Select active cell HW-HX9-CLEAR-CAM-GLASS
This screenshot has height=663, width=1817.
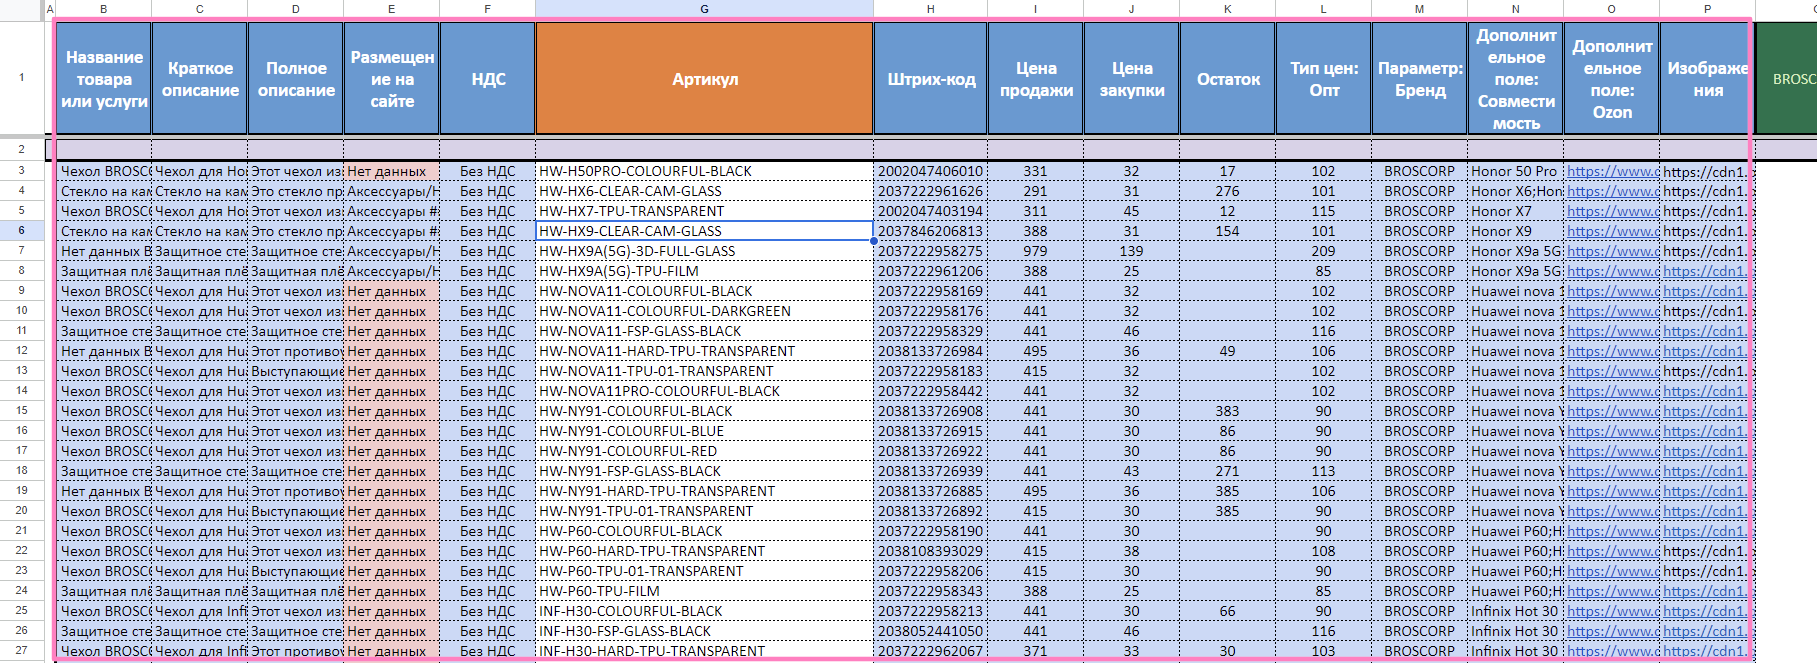pos(704,231)
